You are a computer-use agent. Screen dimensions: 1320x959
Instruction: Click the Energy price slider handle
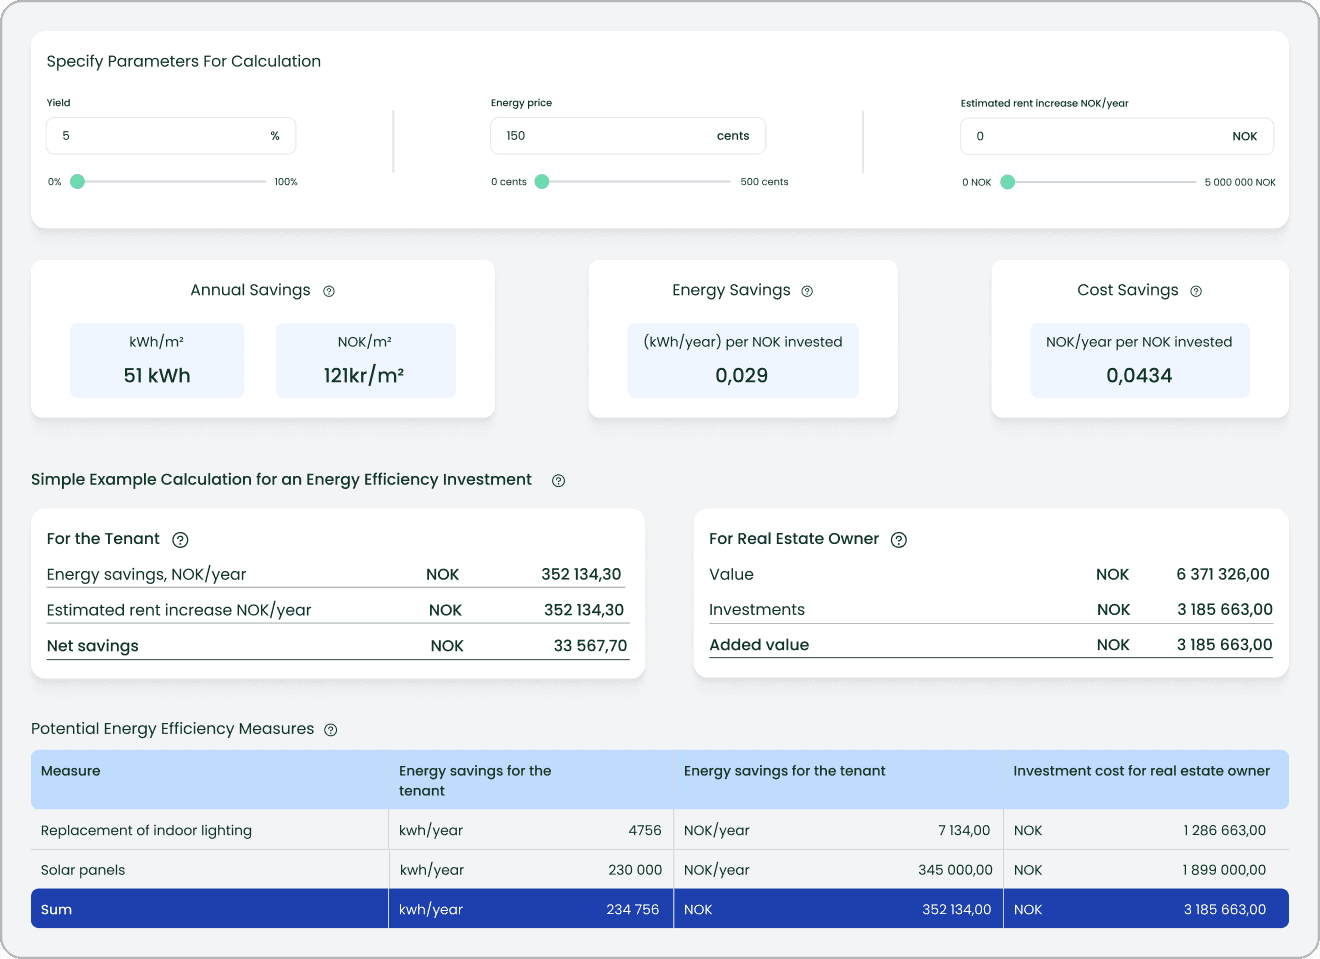click(x=542, y=182)
